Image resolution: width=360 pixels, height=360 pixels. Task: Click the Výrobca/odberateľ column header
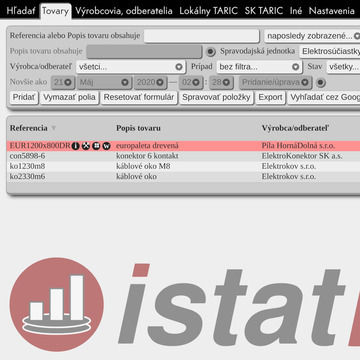point(295,128)
